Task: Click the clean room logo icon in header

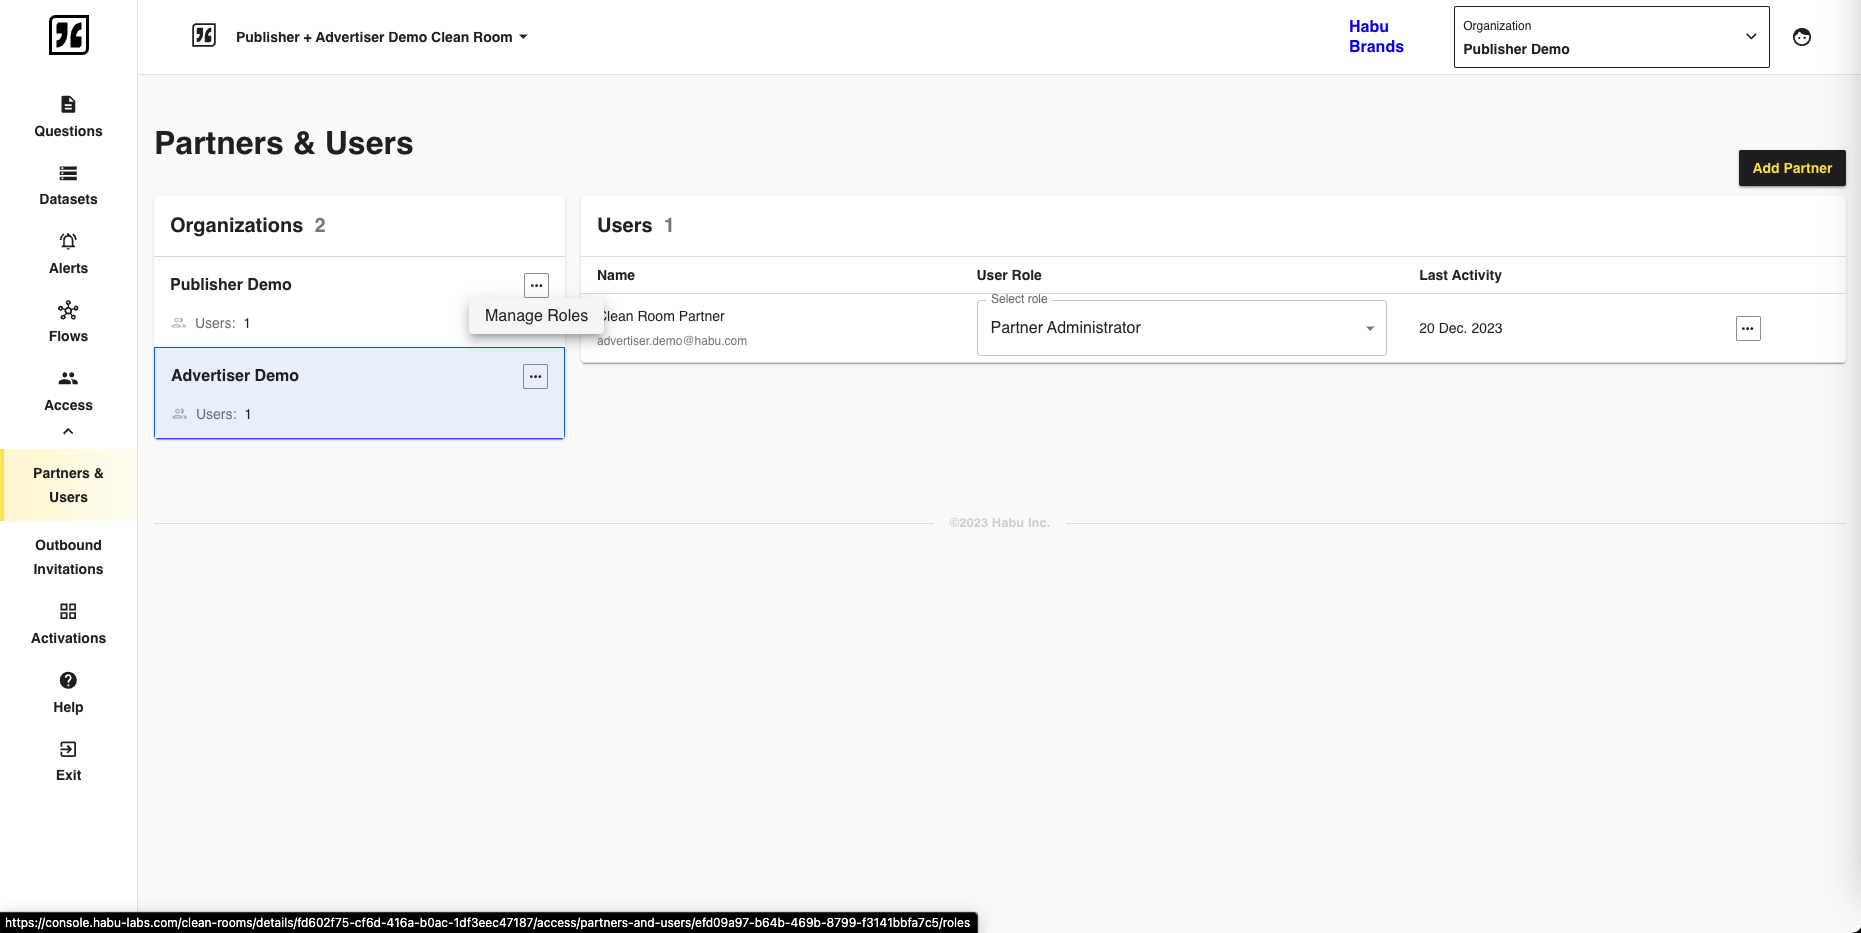Action: (x=204, y=36)
